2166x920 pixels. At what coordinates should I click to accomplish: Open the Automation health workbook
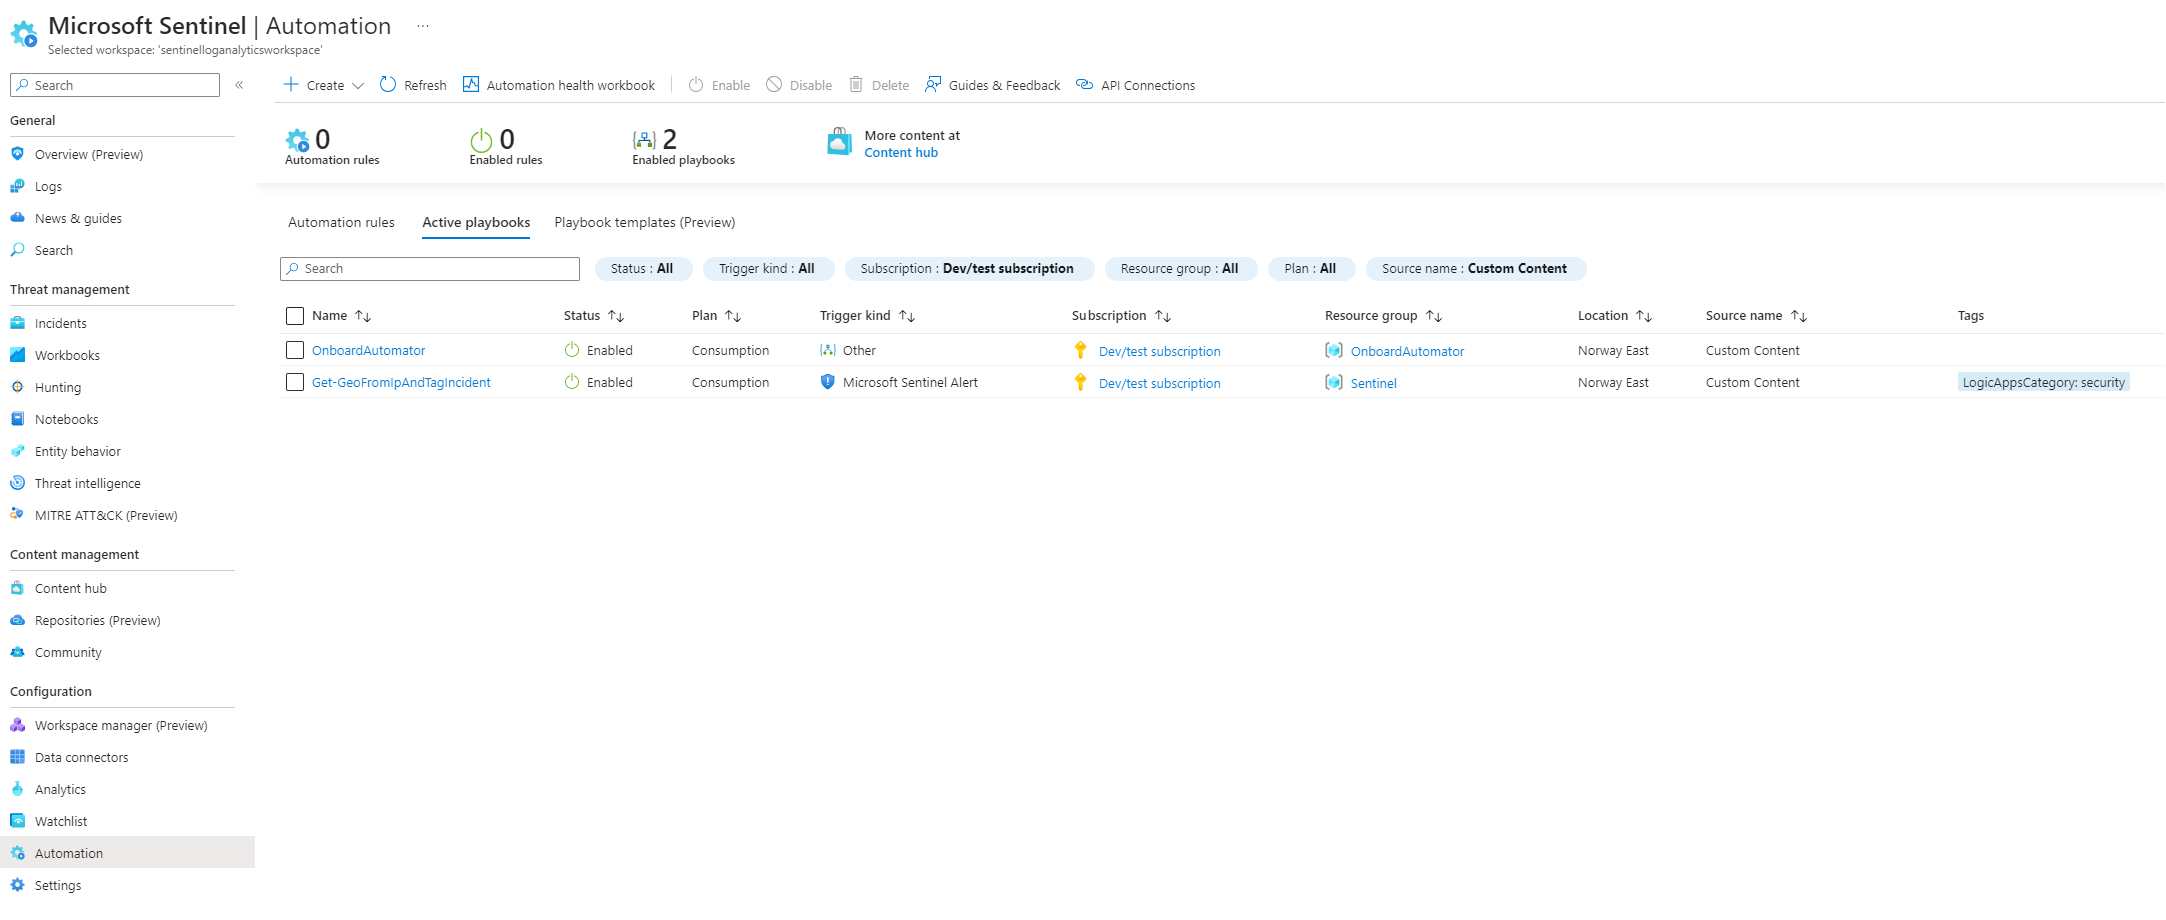[x=559, y=85]
